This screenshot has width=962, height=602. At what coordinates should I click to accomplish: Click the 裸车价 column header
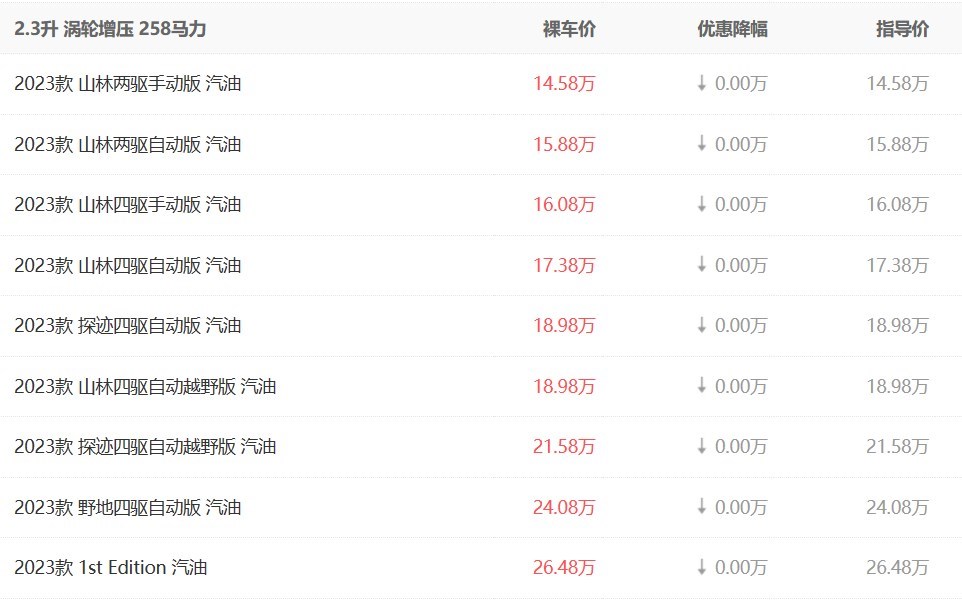(x=569, y=29)
